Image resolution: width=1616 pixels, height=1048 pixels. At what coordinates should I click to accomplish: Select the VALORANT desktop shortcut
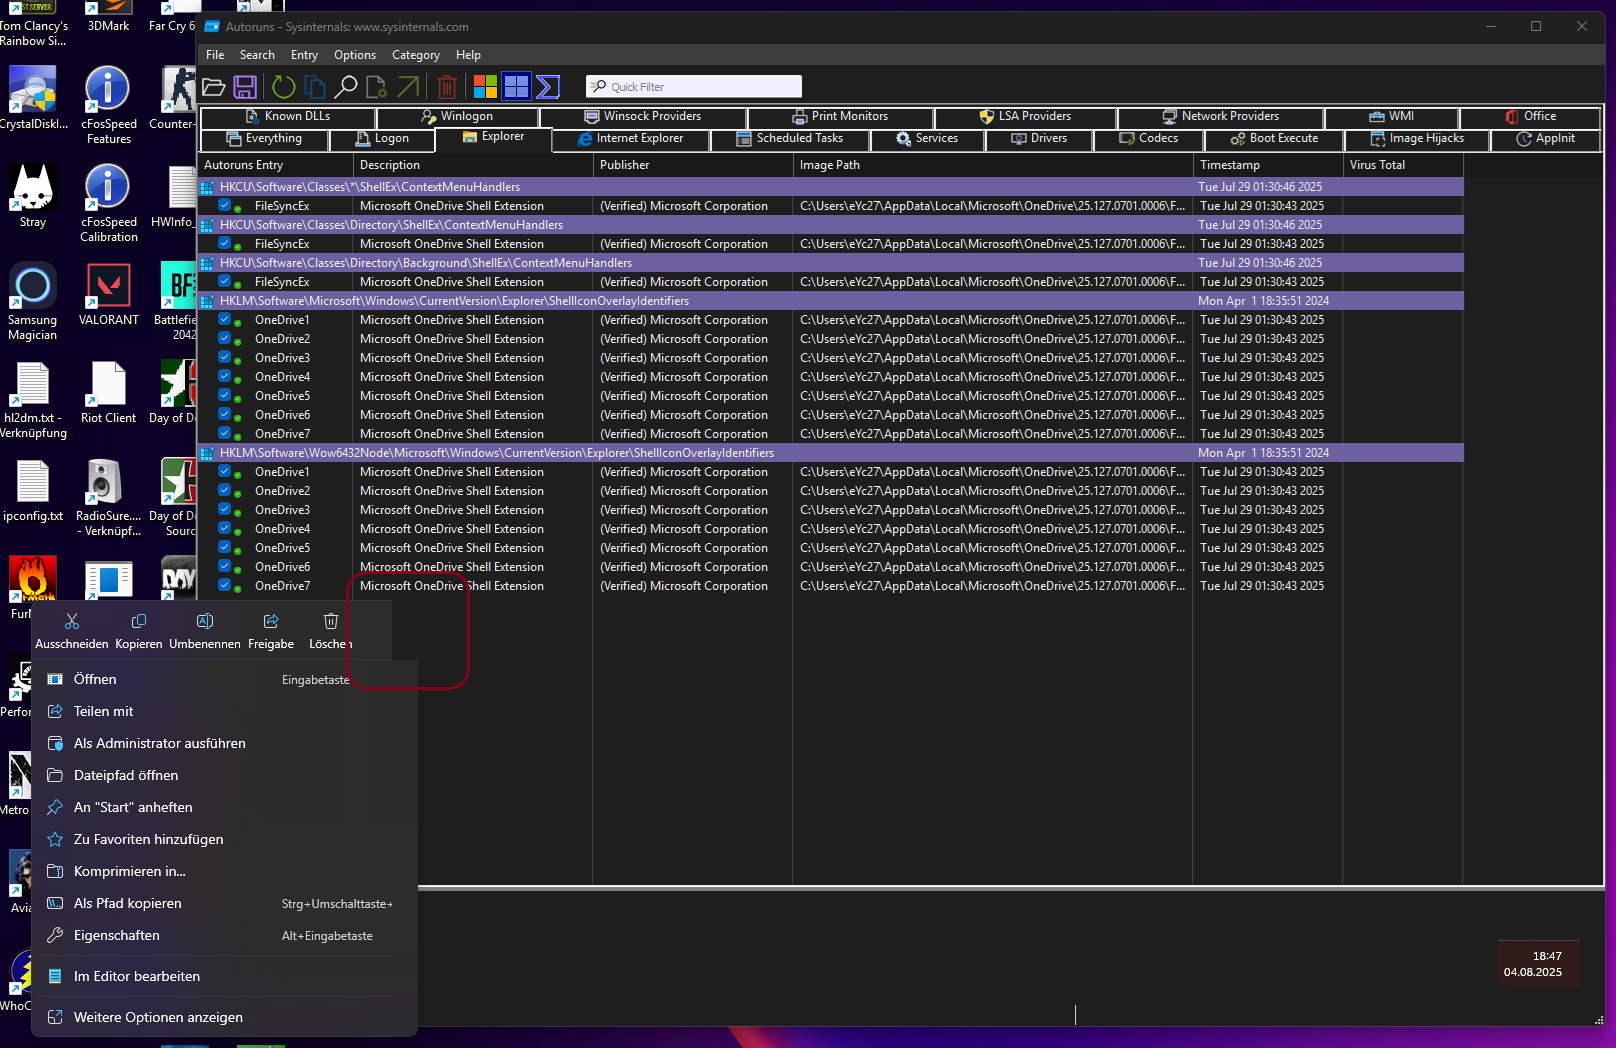tap(109, 294)
